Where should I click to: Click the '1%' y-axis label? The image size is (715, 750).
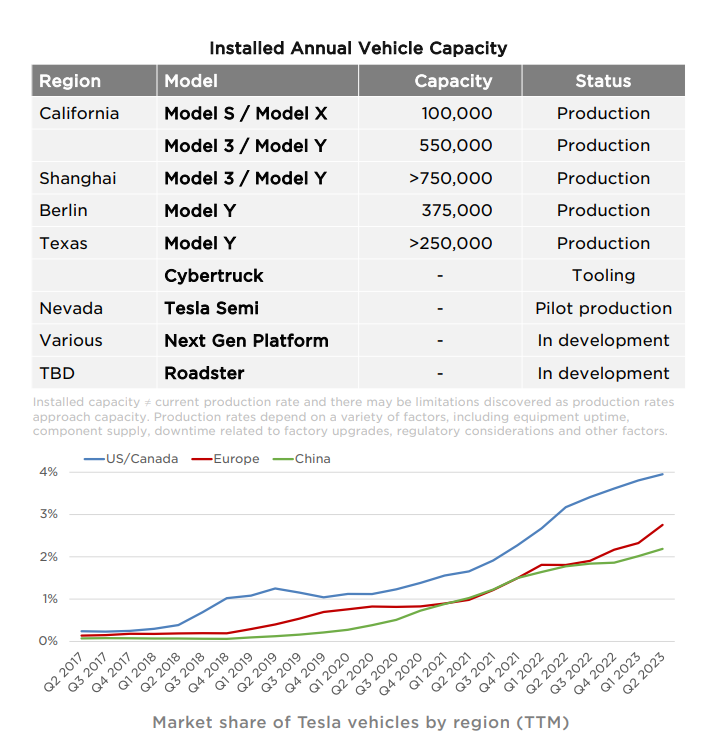[x=50, y=599]
